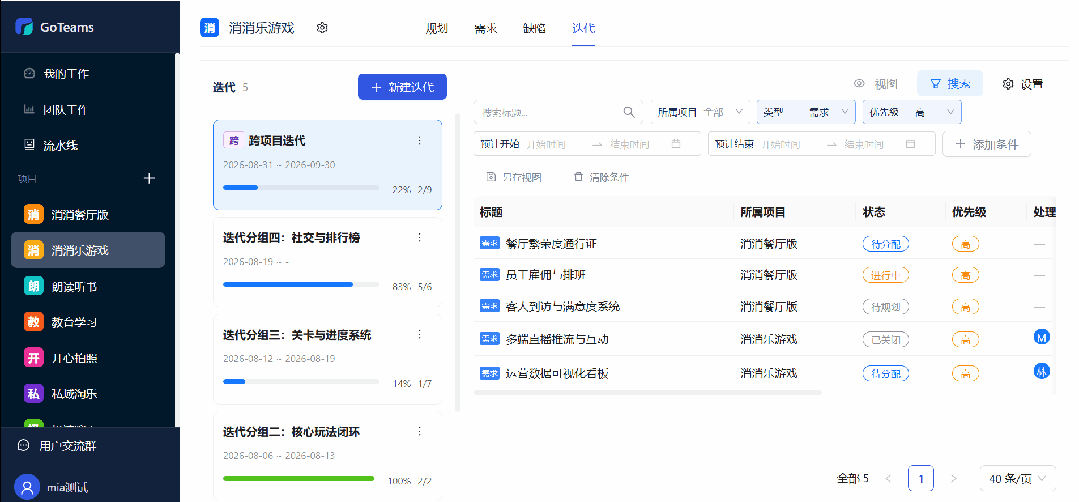Toggle the 搜索 filter panel button
1079x502 pixels.
pos(950,84)
